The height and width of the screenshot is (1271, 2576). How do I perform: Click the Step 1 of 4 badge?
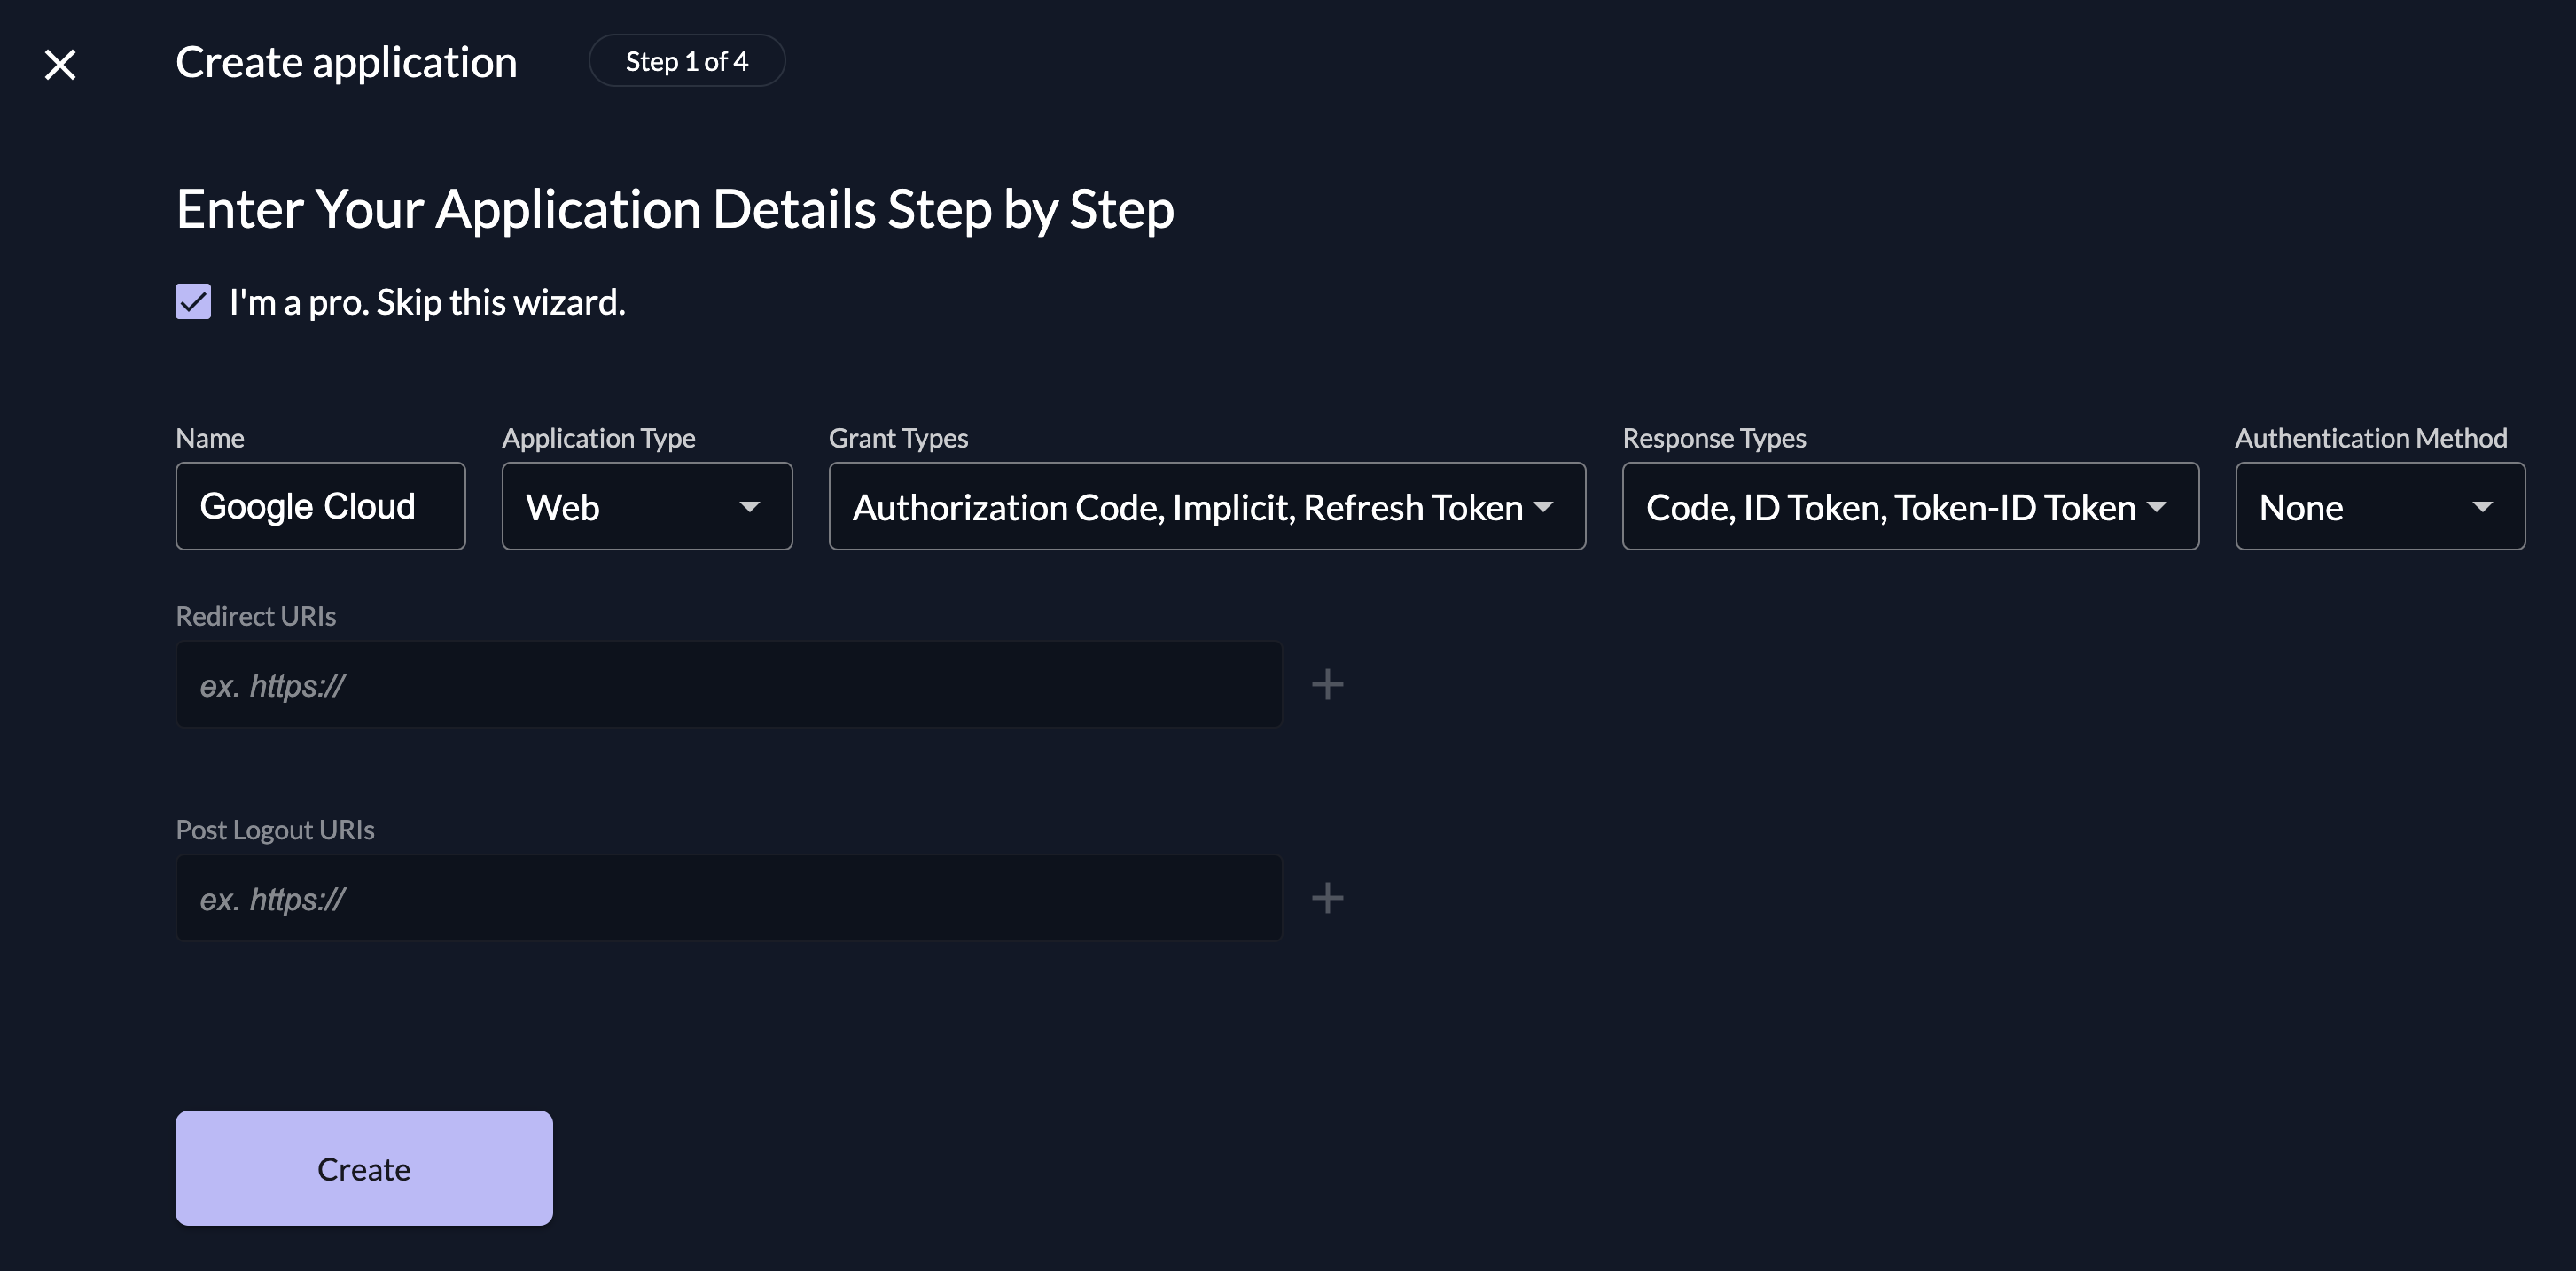click(687, 60)
